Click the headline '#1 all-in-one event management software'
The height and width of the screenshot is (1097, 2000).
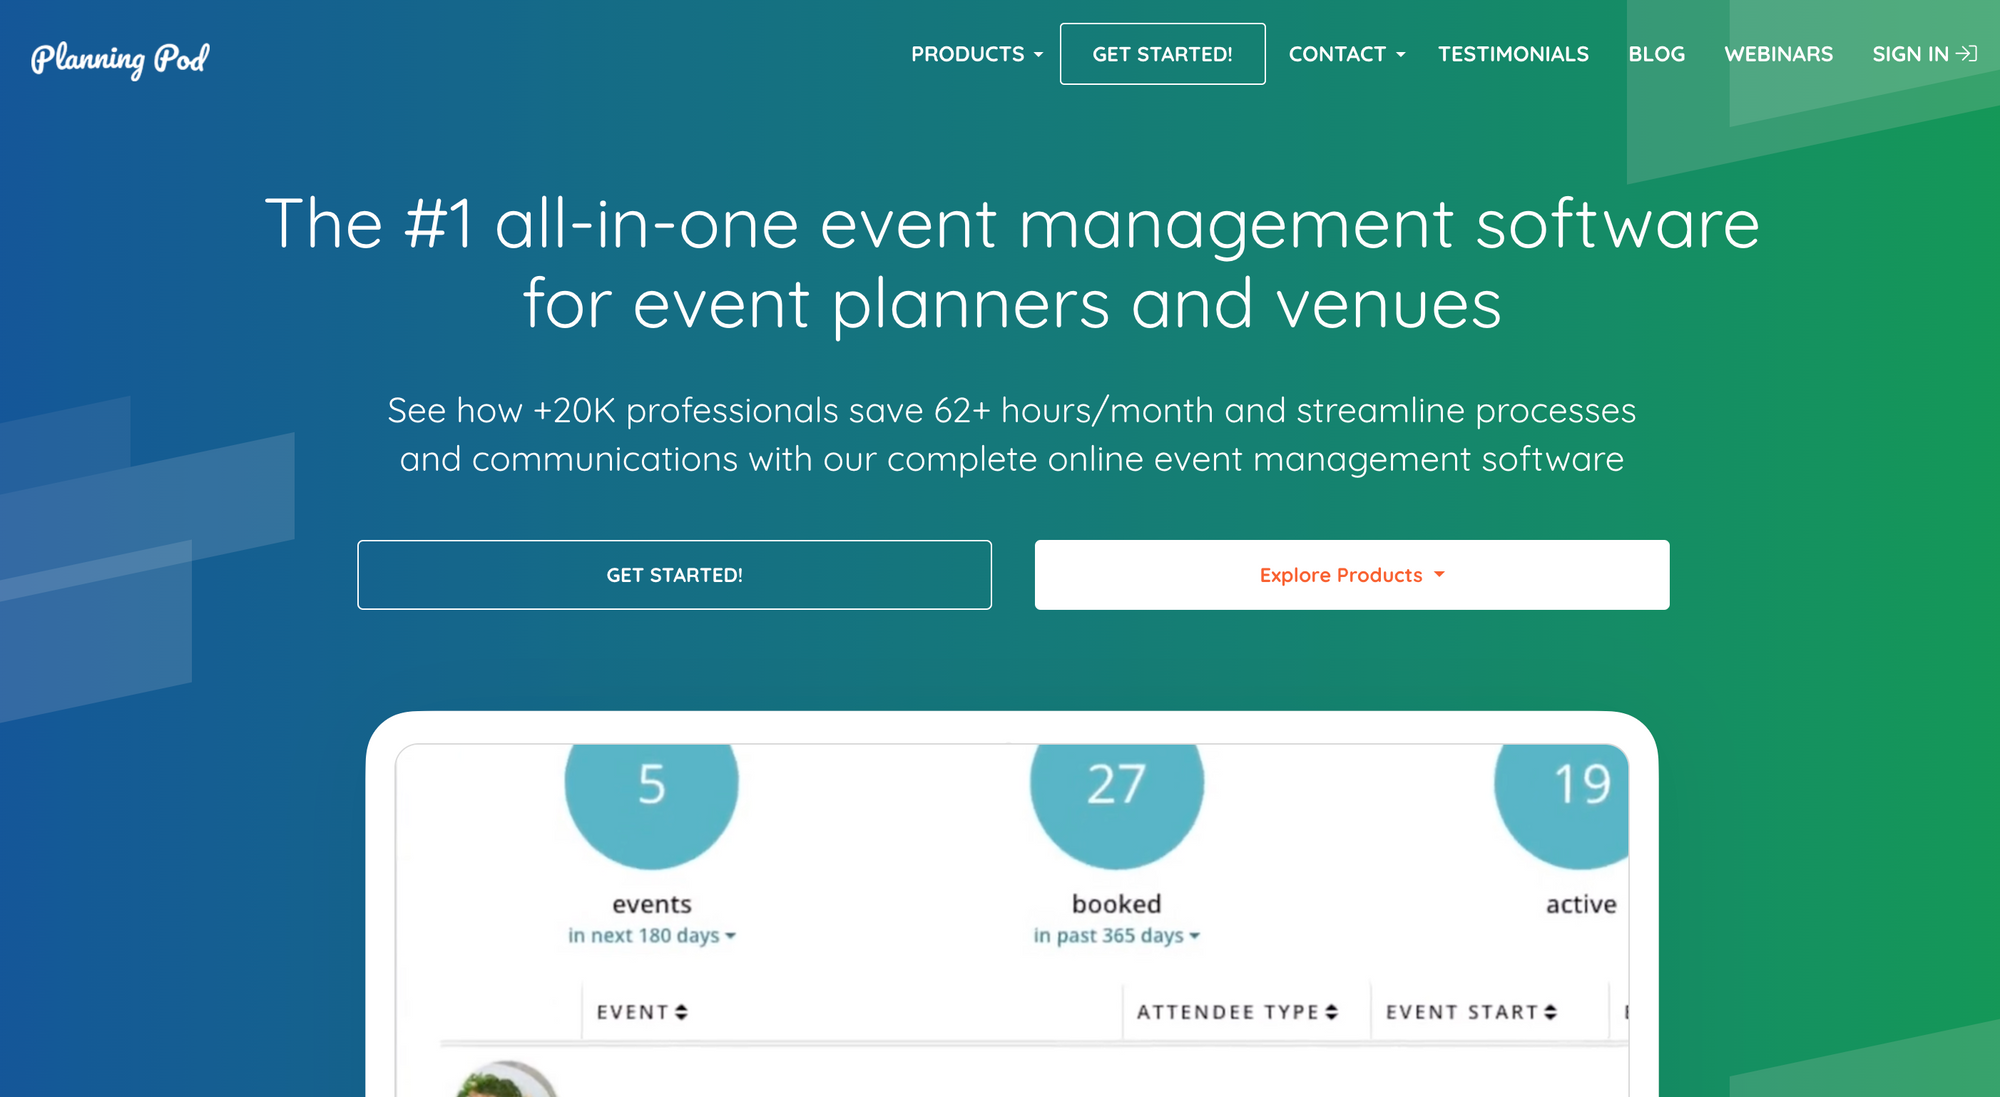tap(1082, 224)
